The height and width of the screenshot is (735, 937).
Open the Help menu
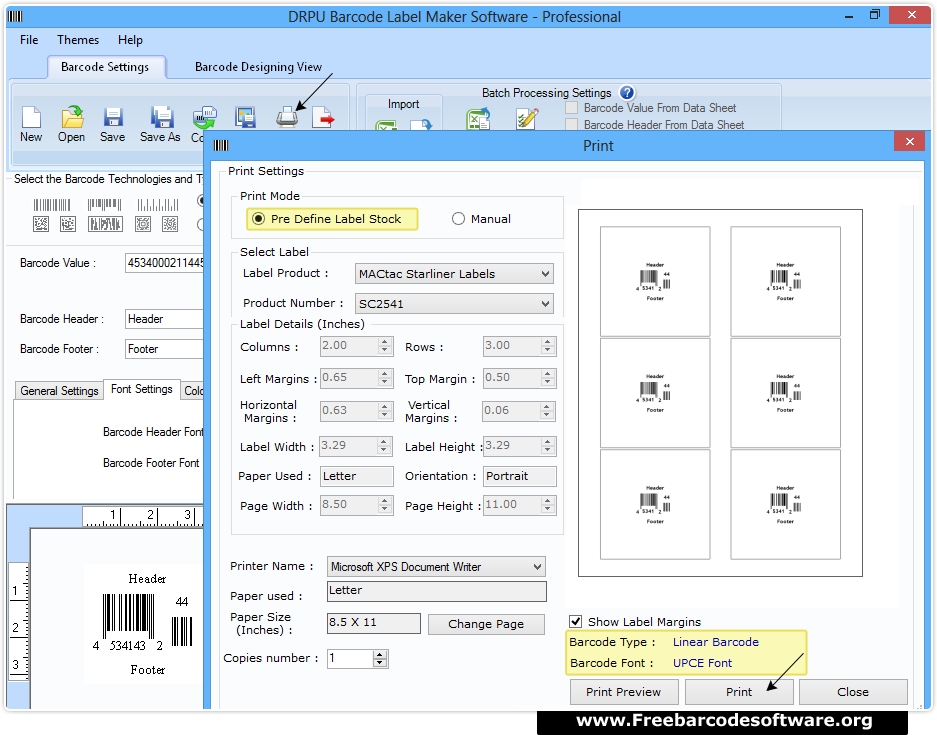point(130,40)
